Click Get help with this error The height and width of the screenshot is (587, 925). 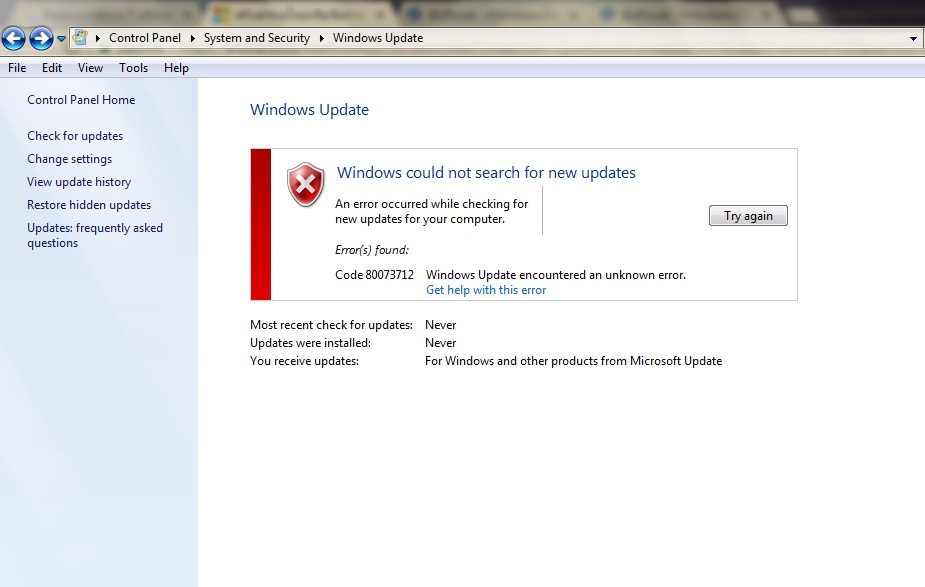486,290
